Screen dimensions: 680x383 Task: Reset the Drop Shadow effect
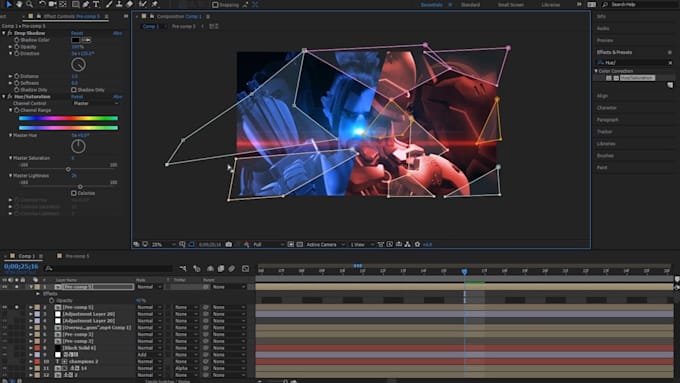[77, 33]
